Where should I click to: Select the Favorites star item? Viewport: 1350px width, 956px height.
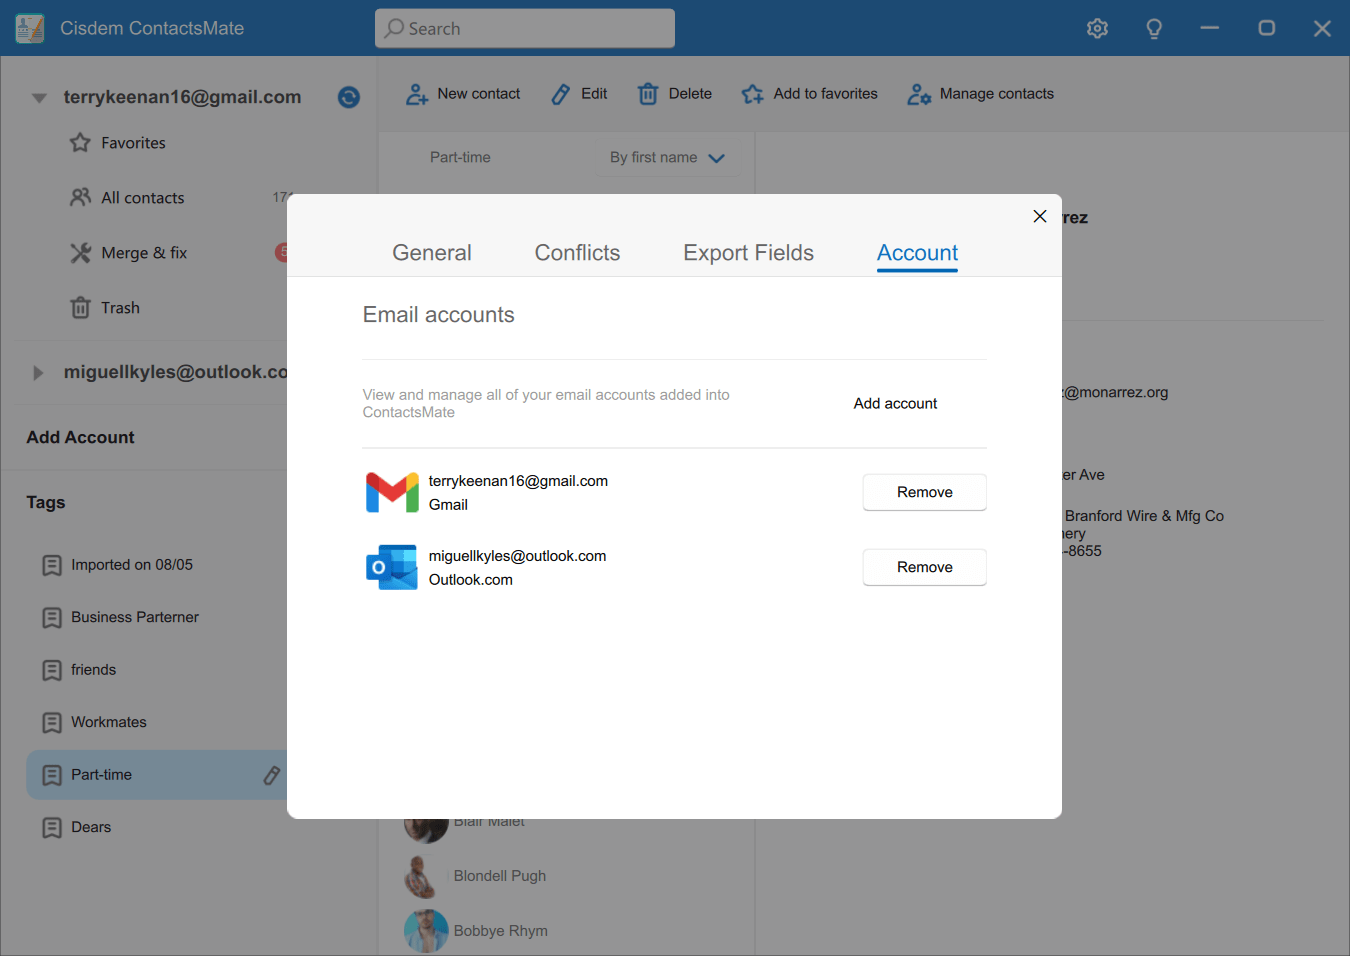pos(132,143)
